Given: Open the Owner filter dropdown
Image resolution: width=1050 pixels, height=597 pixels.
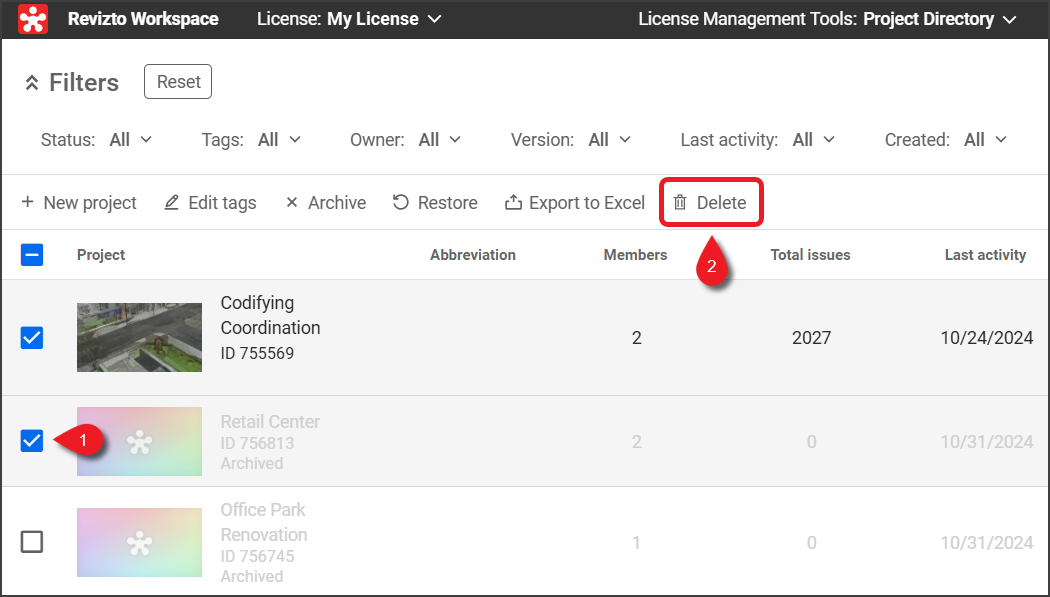Looking at the screenshot, I should 439,140.
